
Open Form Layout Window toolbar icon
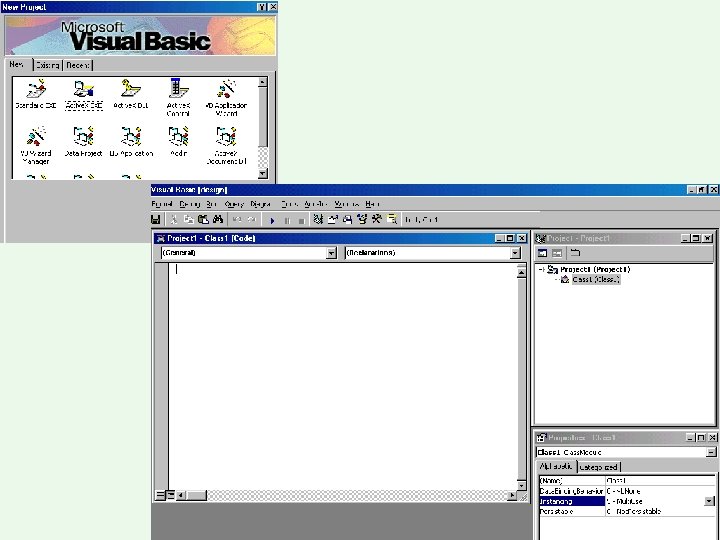(x=347, y=219)
